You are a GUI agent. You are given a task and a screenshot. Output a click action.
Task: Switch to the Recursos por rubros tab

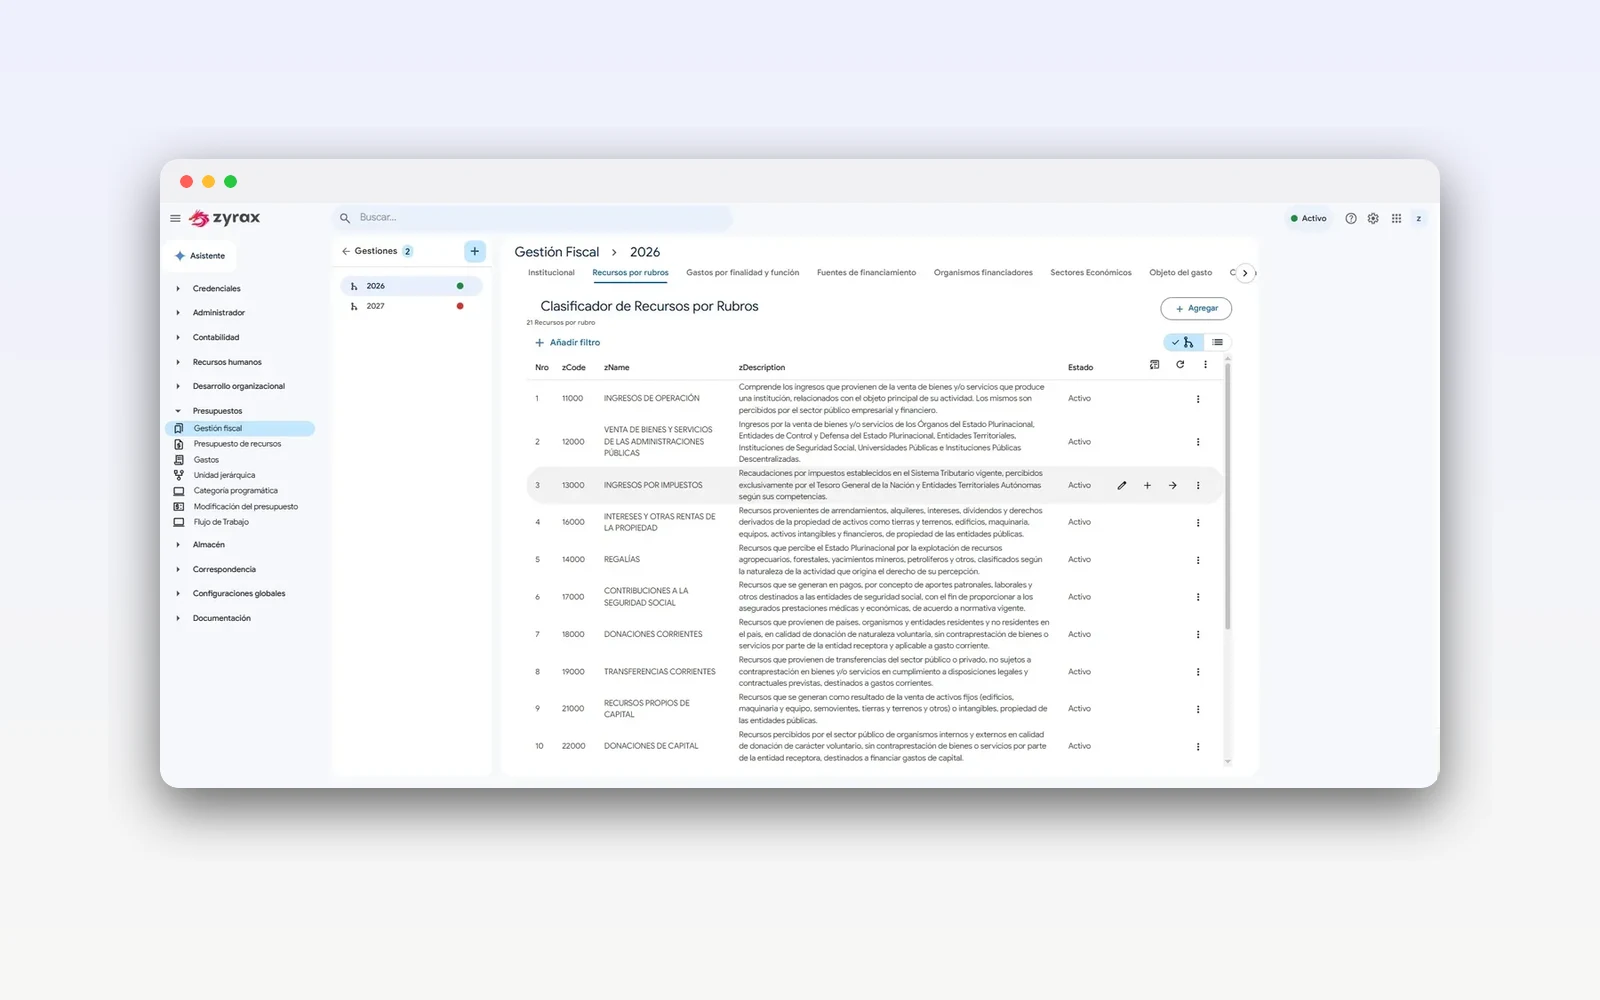pos(630,273)
